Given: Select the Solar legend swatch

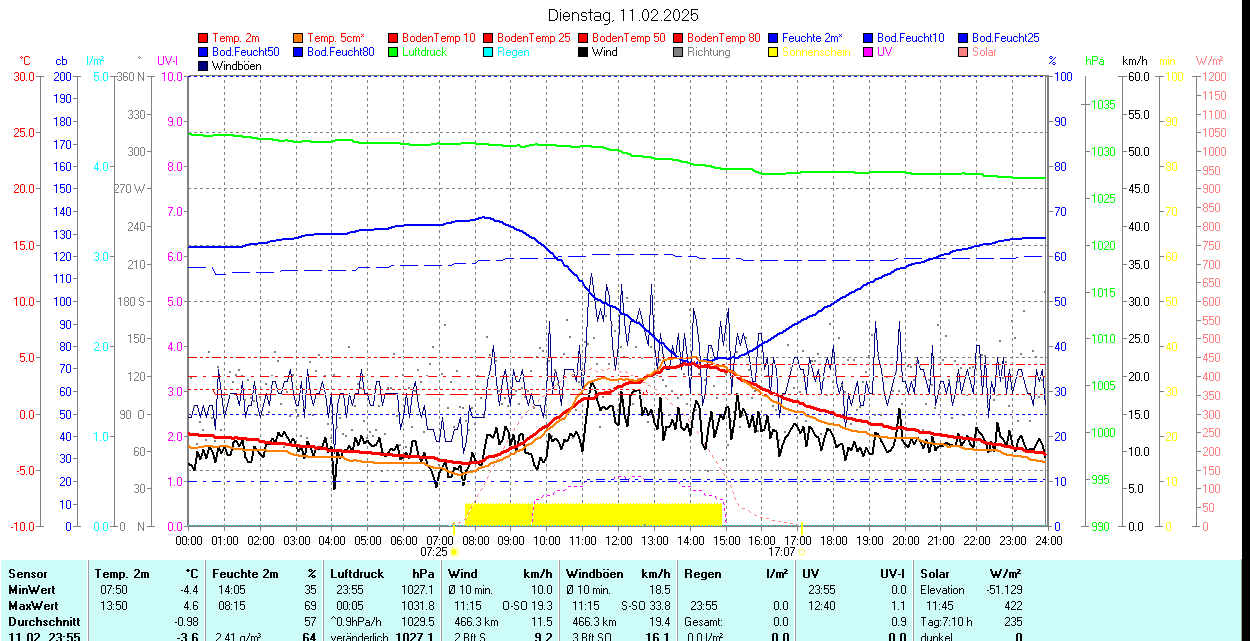Looking at the screenshot, I should coord(963,52).
